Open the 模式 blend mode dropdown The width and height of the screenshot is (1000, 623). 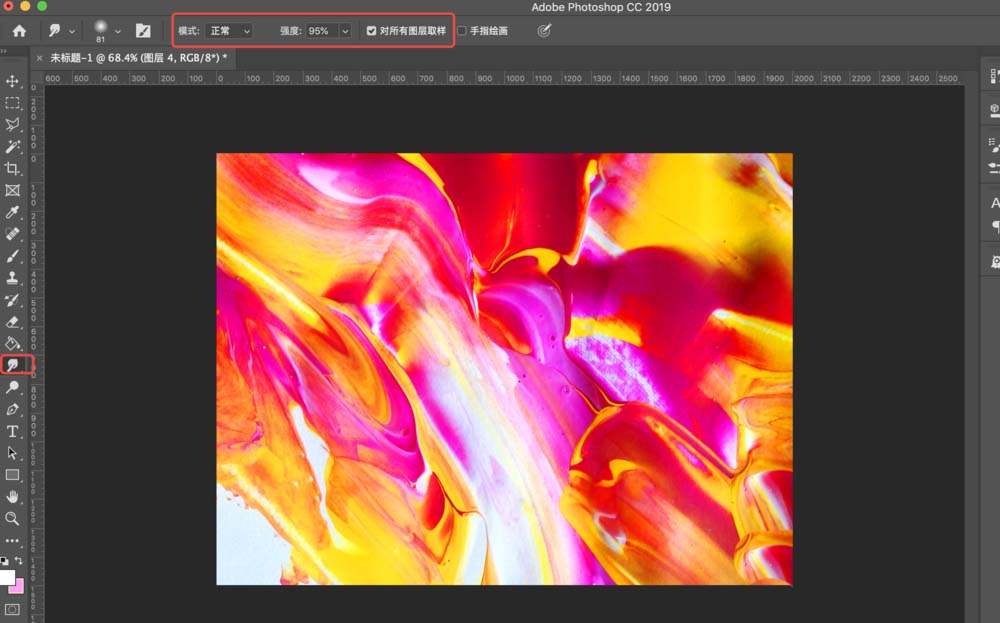click(x=230, y=31)
